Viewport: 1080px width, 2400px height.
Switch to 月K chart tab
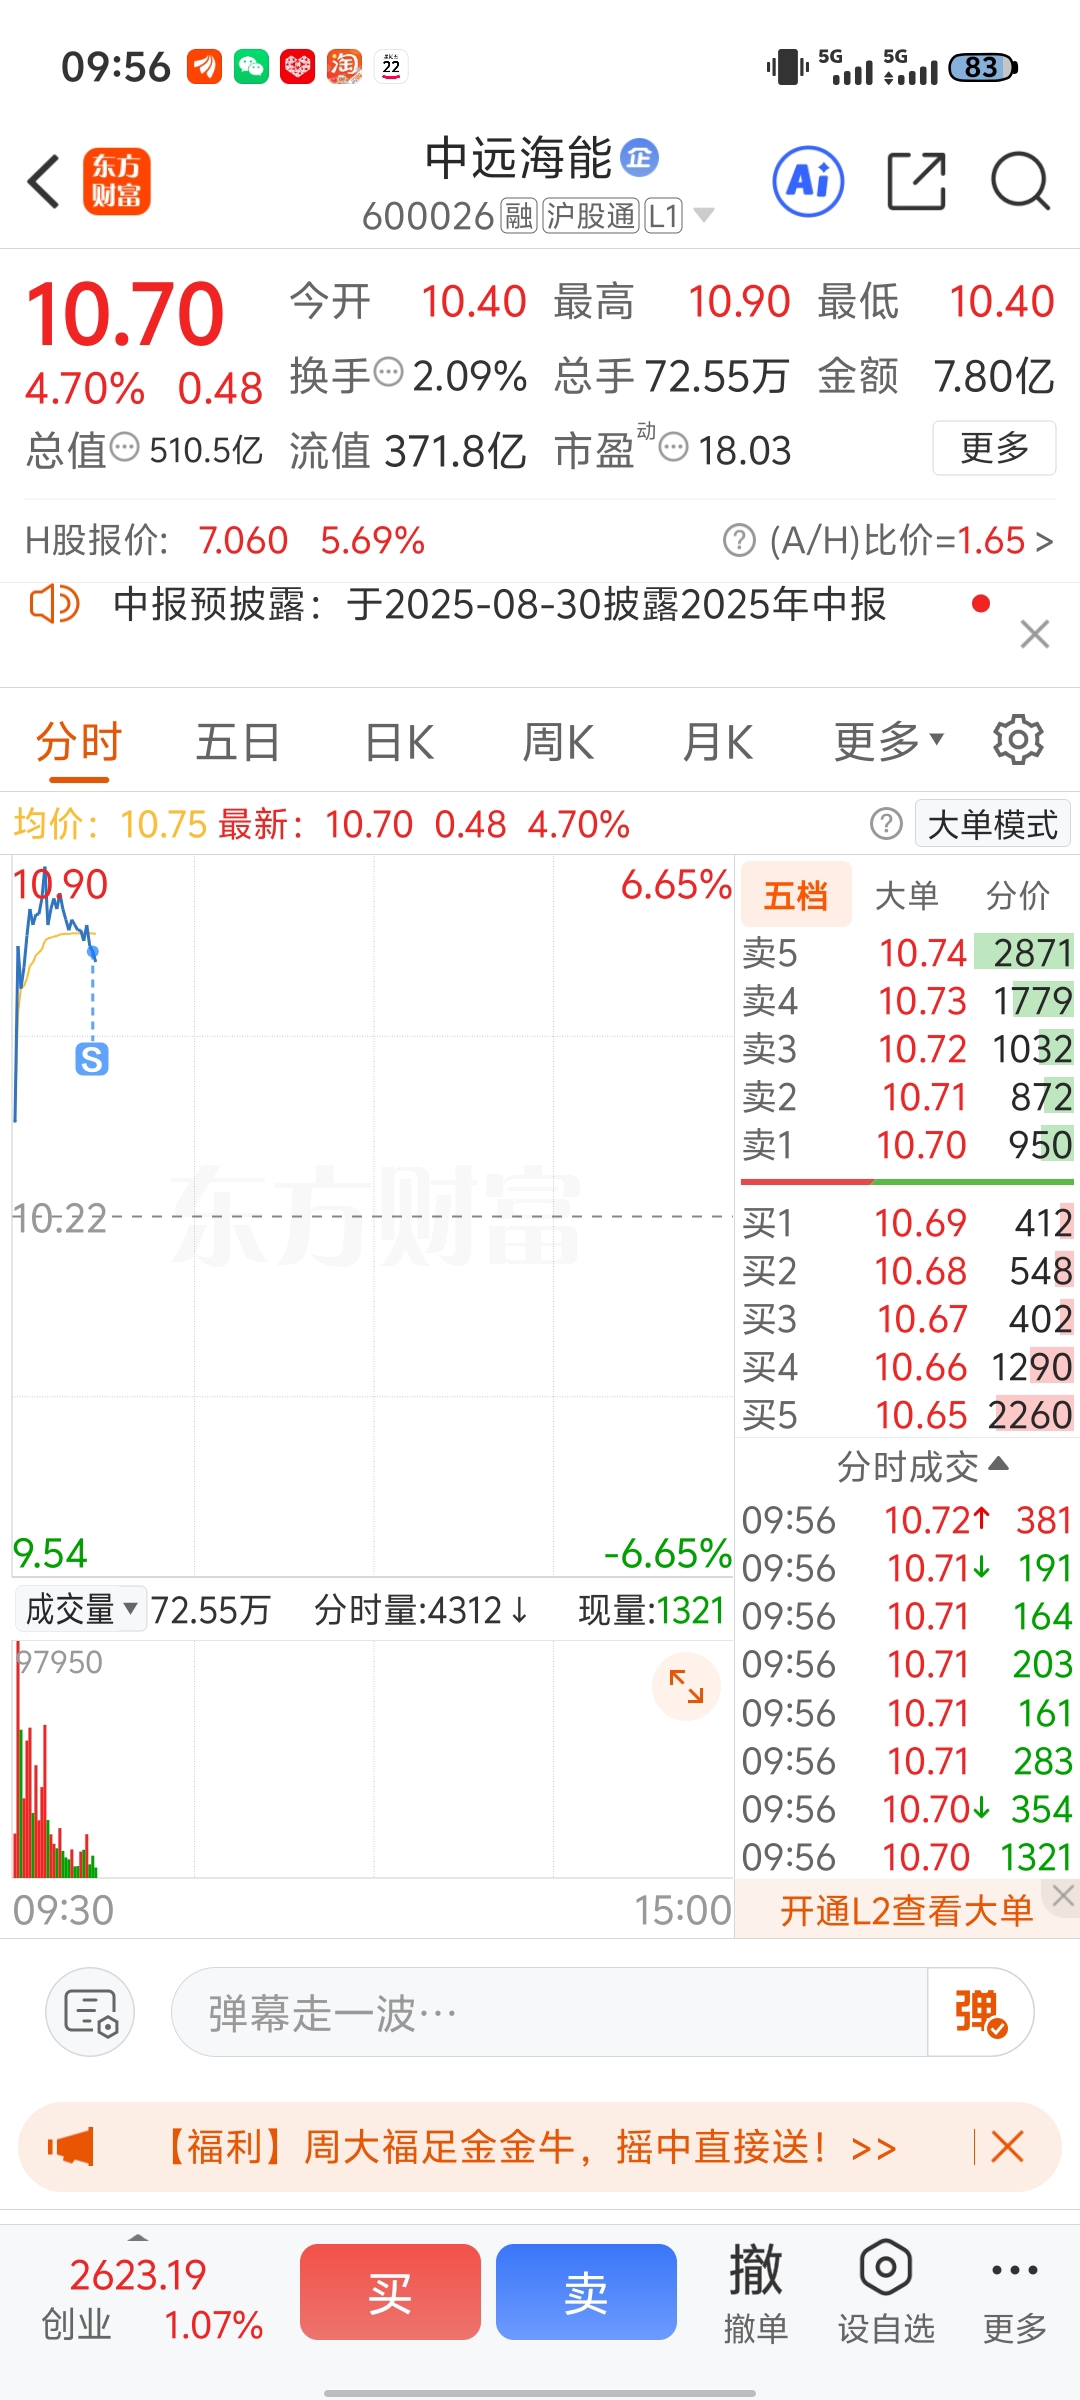click(x=718, y=743)
